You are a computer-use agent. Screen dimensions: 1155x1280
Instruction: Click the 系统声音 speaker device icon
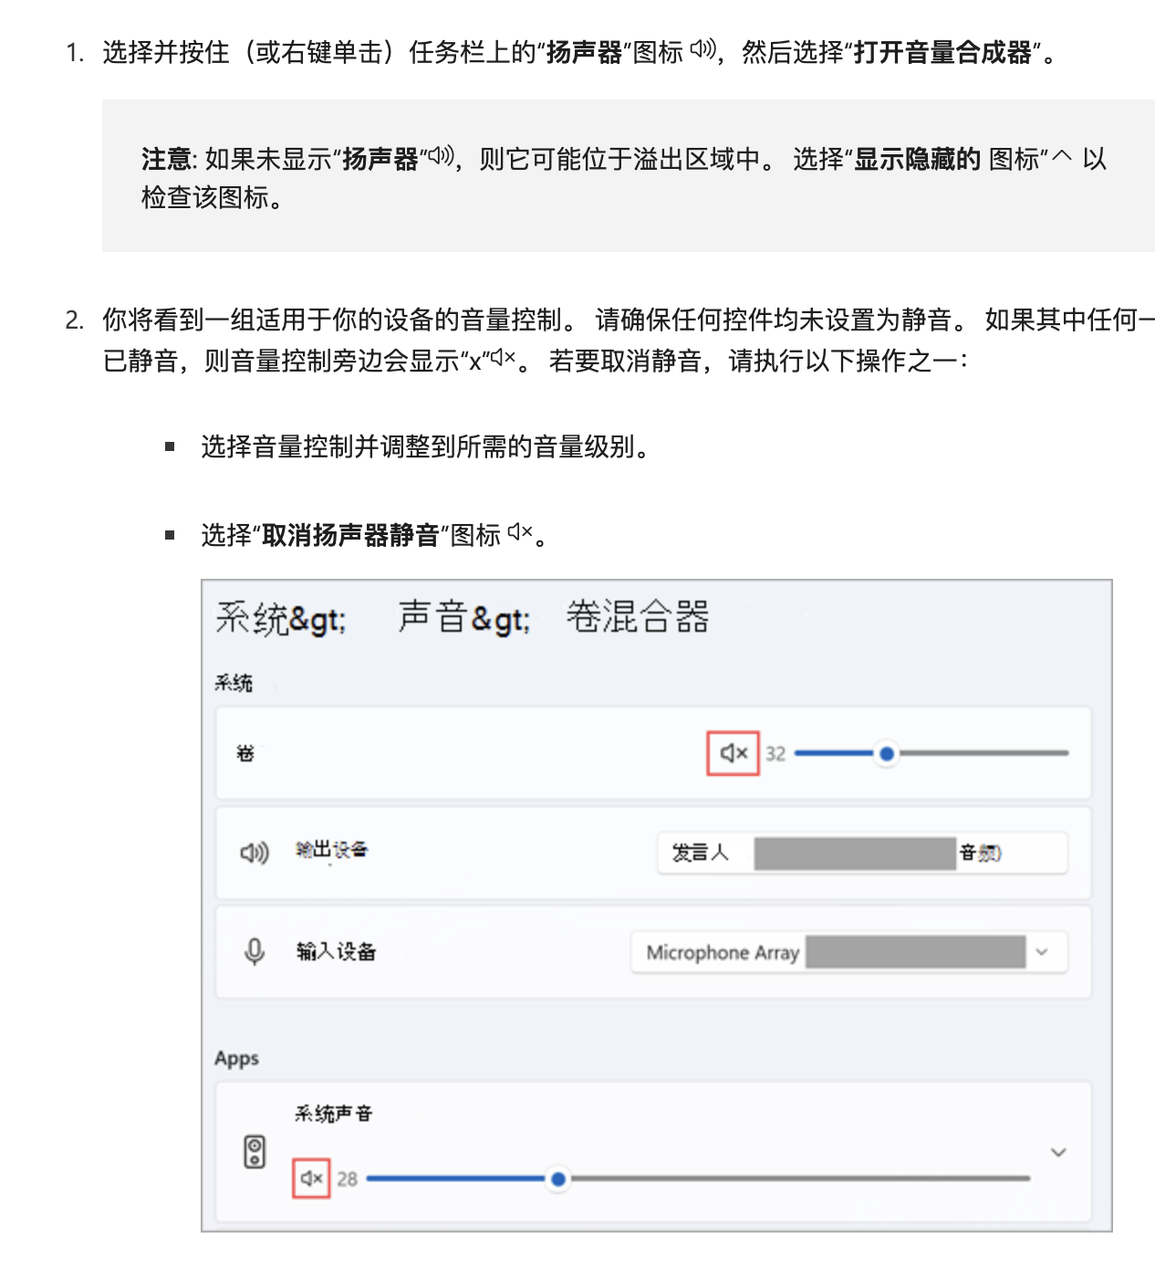[255, 1152]
